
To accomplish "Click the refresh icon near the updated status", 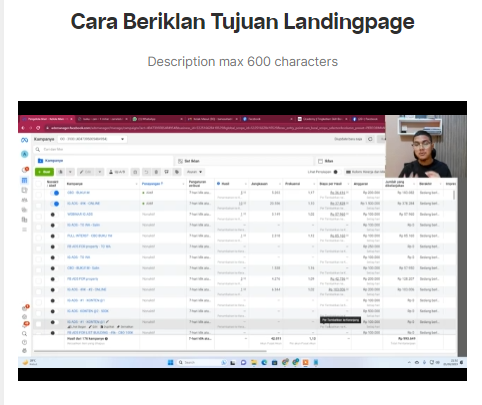I will pos(370,139).
